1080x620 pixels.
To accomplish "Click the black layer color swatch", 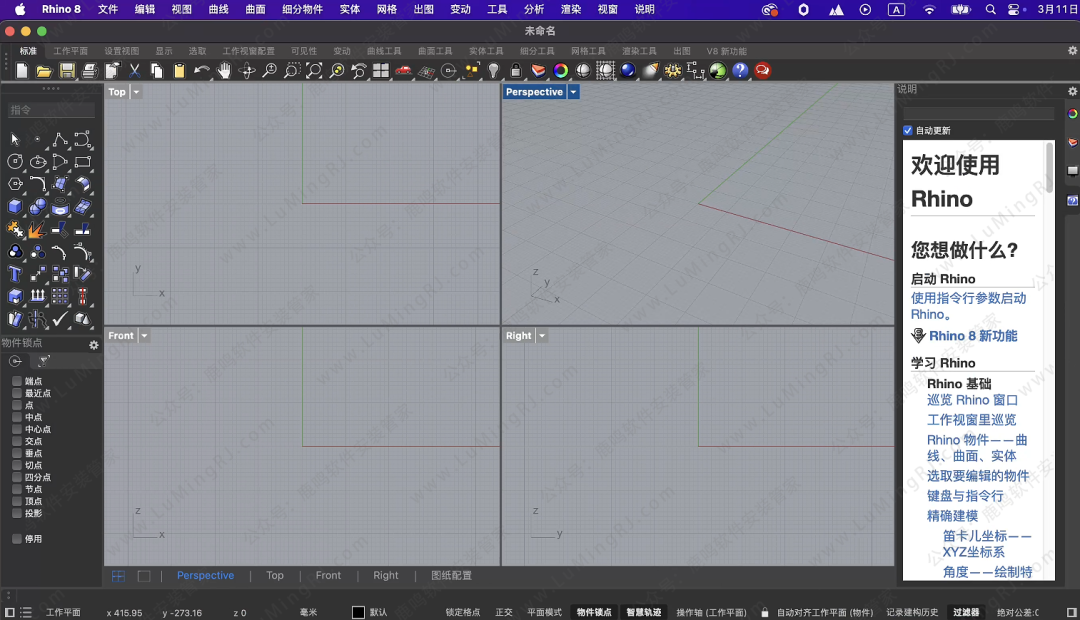I will pos(359,612).
